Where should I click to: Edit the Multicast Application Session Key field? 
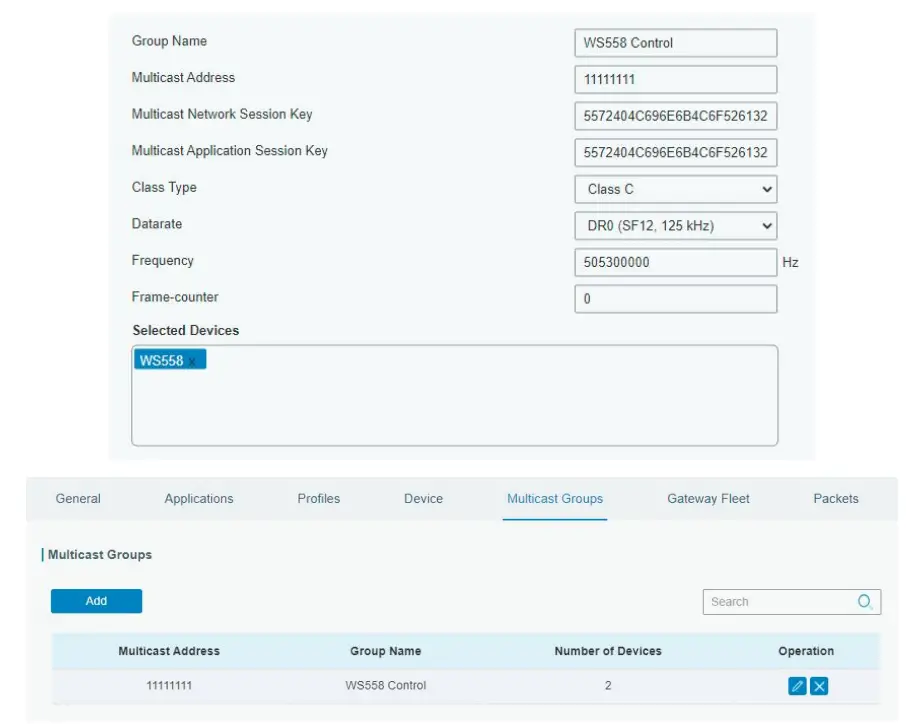coord(675,153)
